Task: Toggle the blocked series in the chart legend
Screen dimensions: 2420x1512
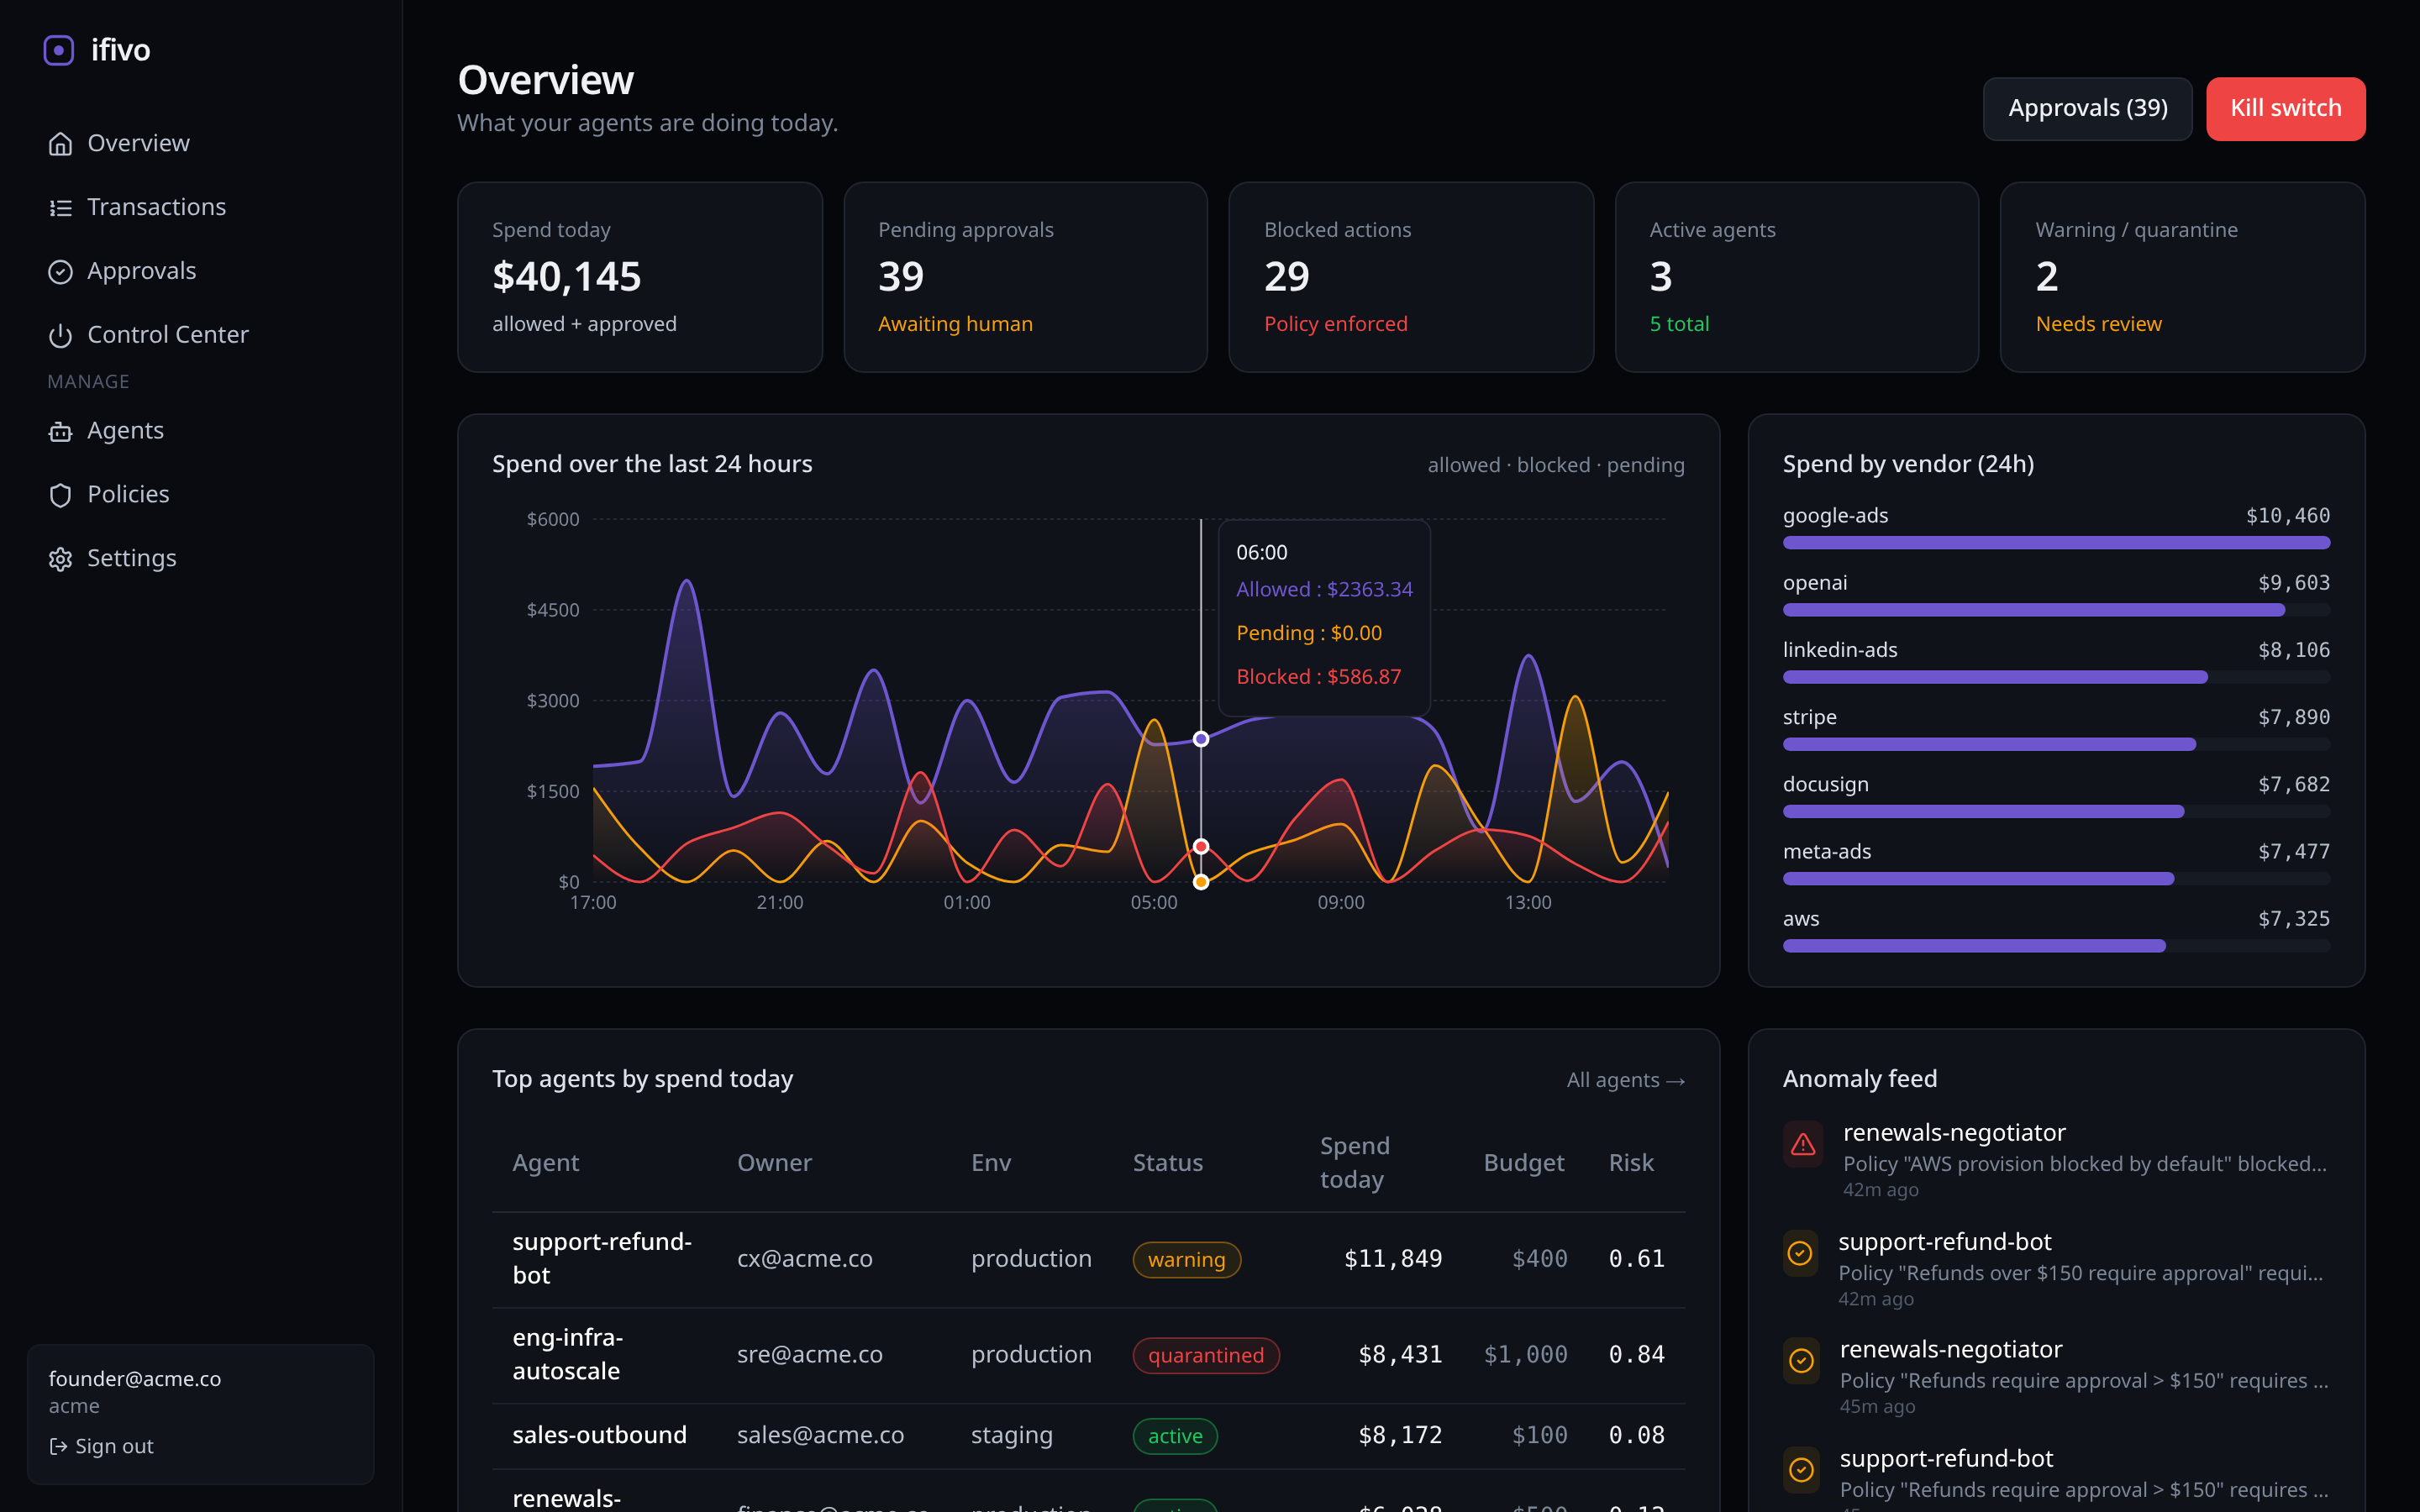Action: 1553,464
